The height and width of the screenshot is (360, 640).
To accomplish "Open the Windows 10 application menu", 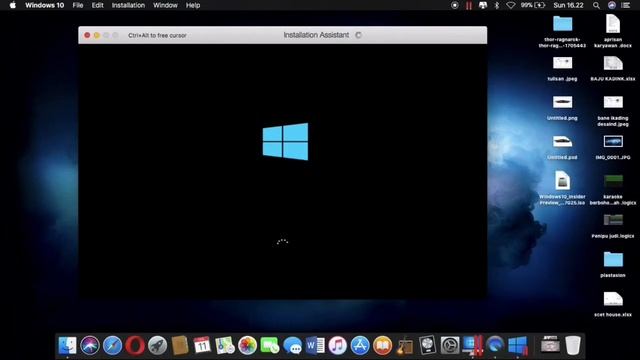I will (44, 5).
